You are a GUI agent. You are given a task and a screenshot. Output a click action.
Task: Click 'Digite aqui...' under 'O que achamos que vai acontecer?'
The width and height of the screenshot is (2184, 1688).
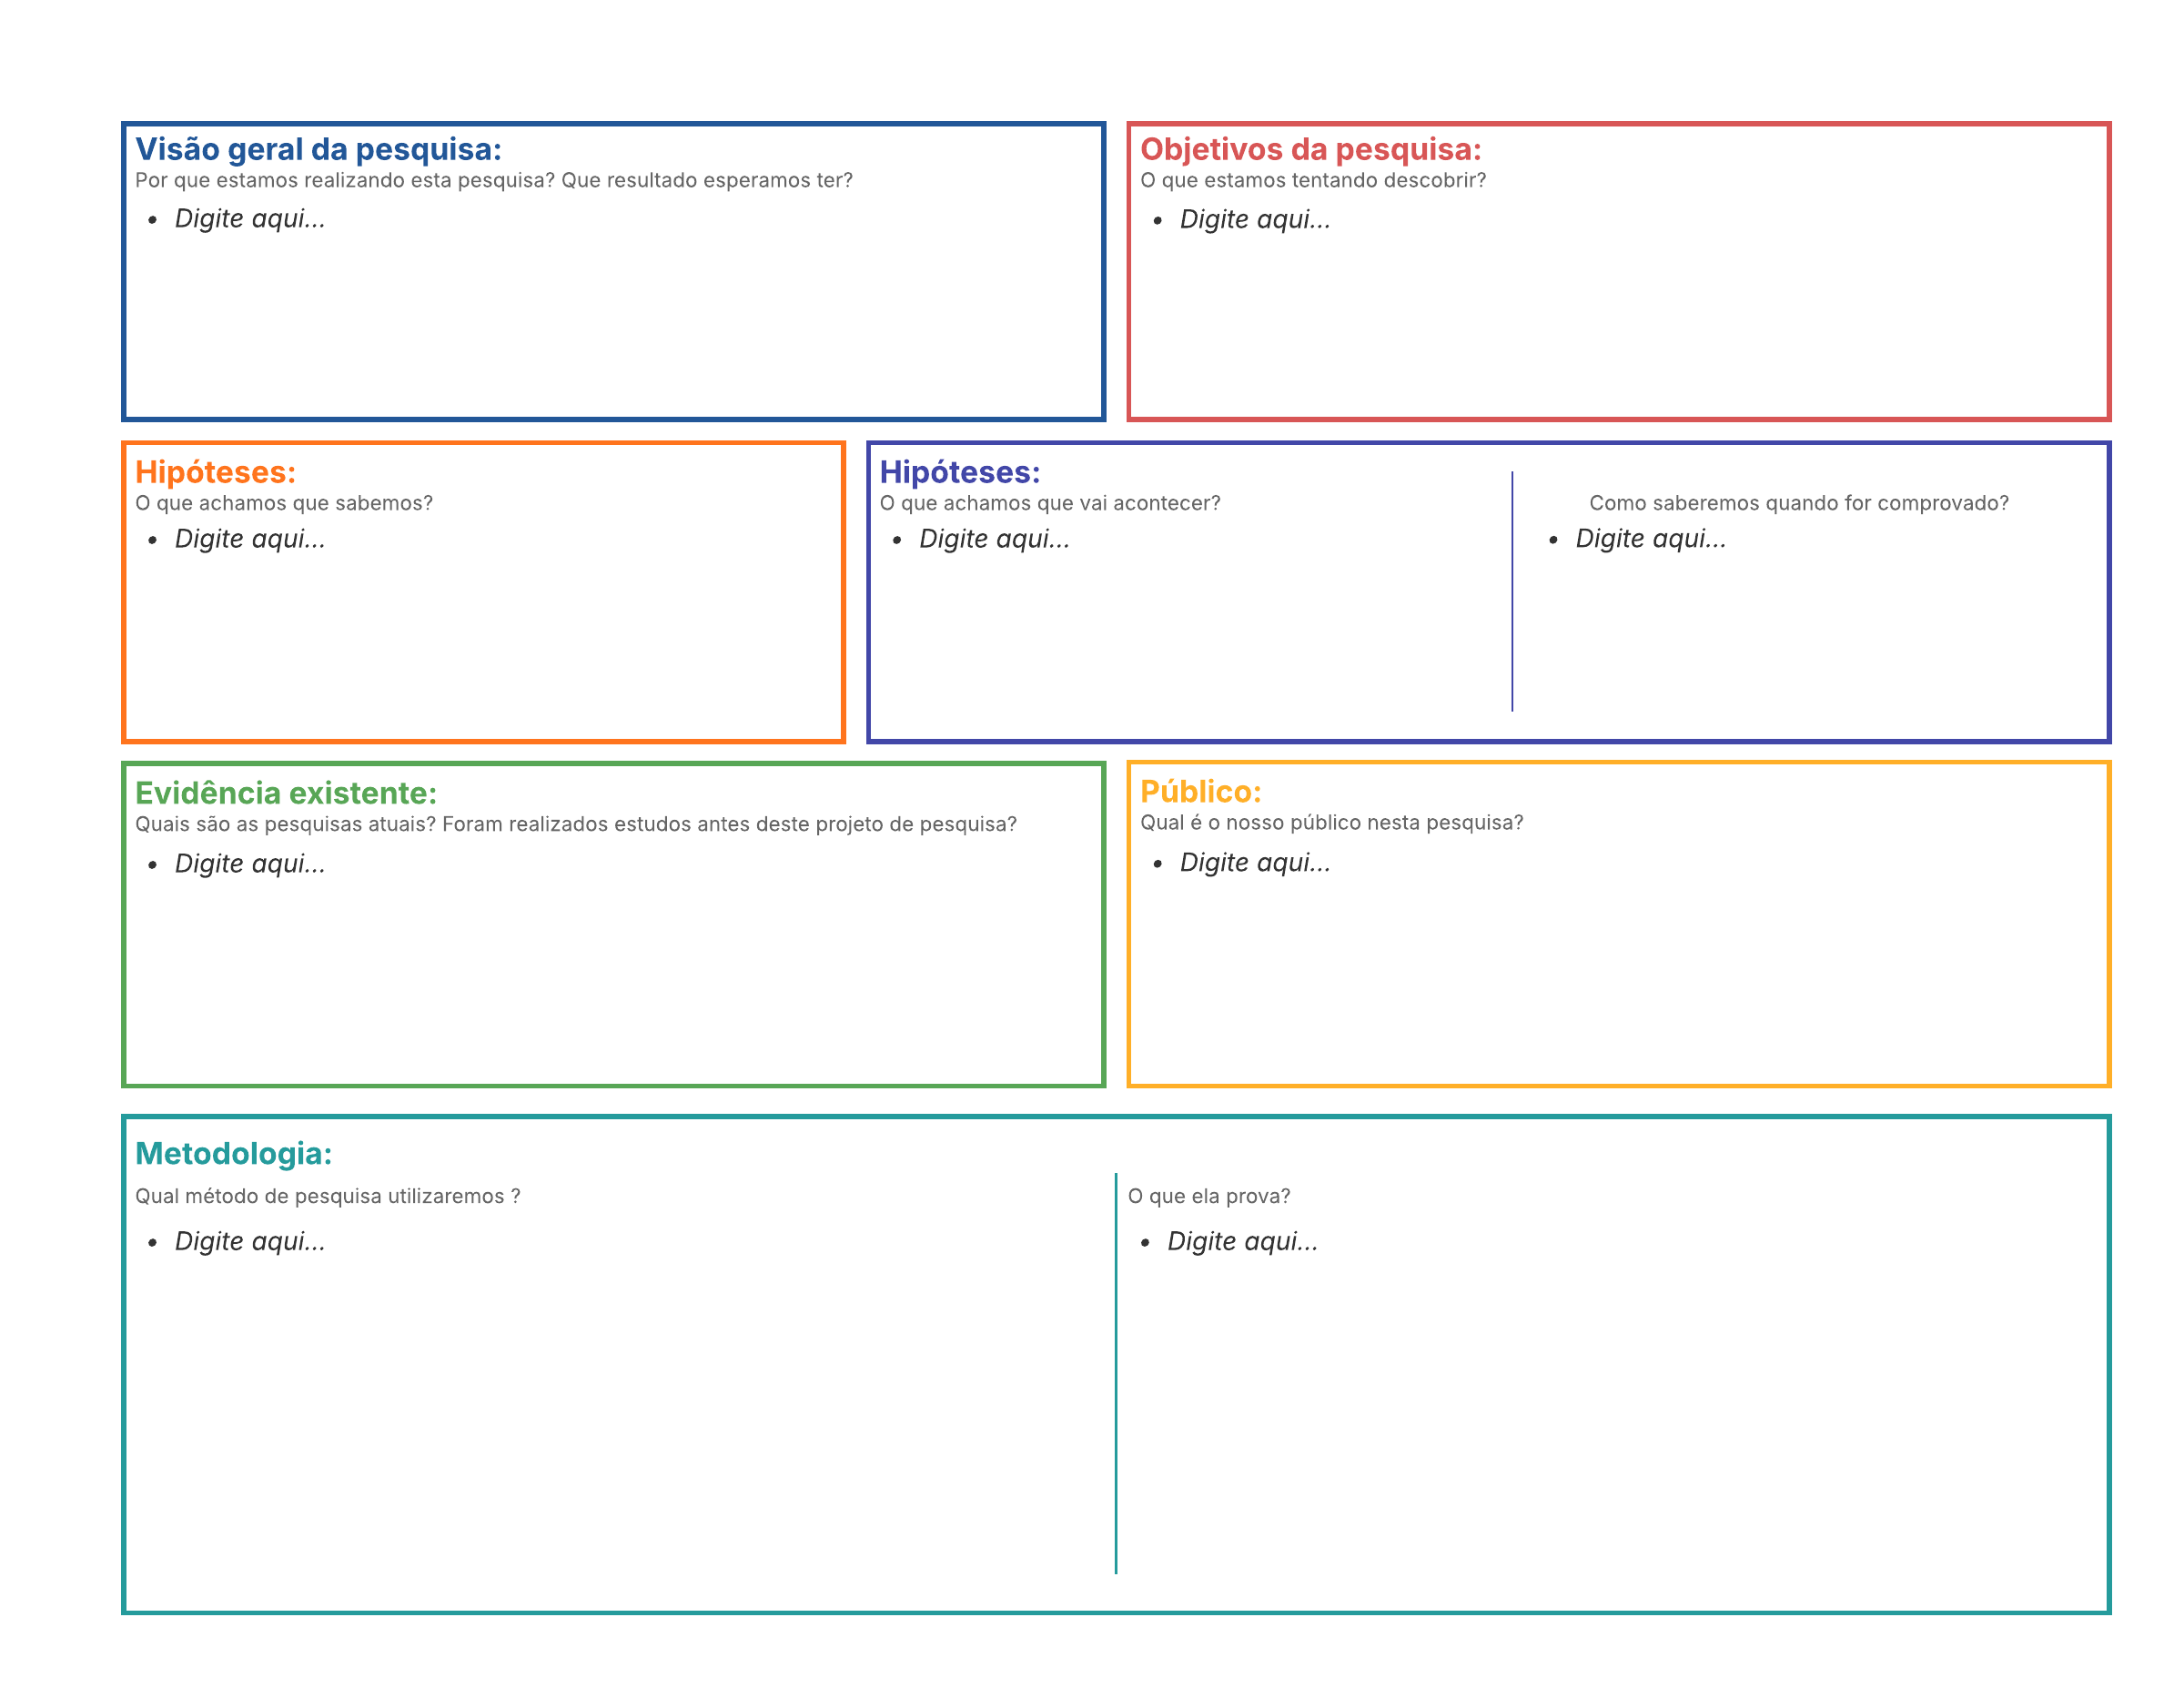[994, 538]
